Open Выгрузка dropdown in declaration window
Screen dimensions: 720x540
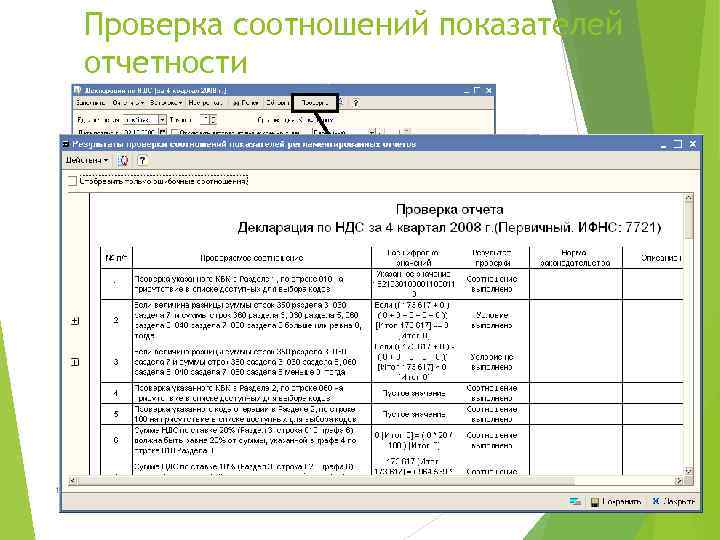click(166, 103)
